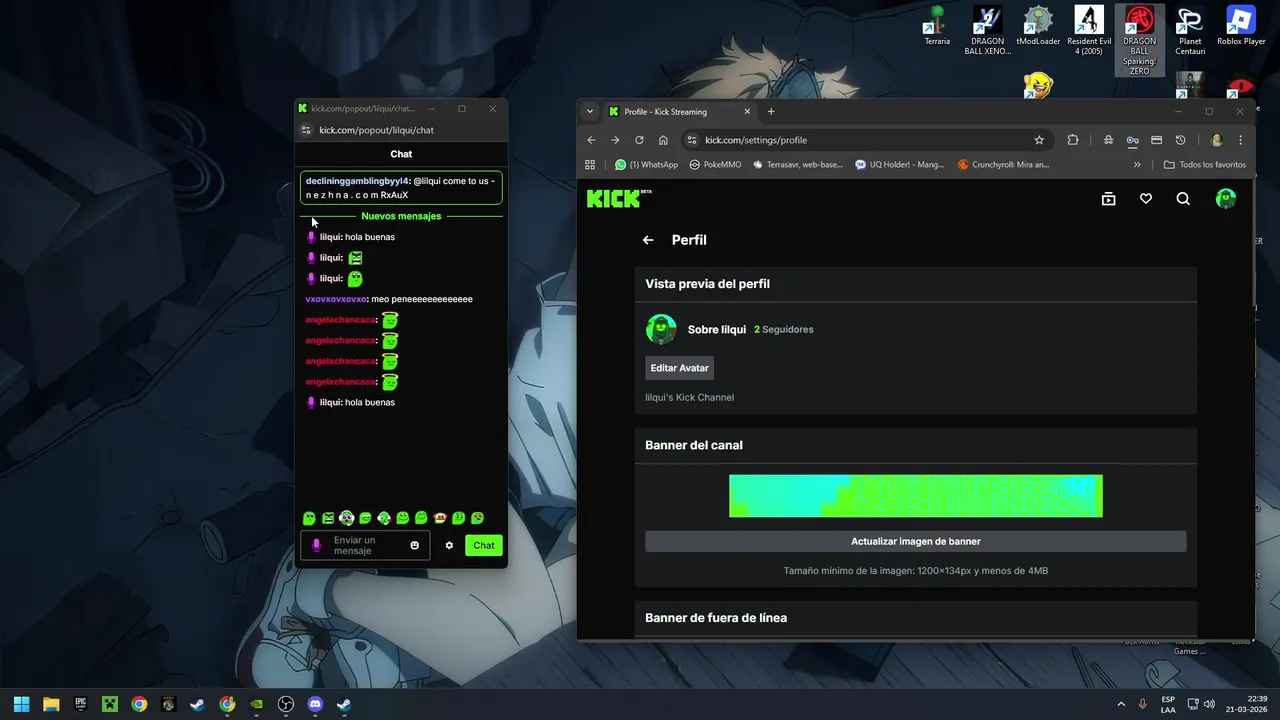Insert the last emote in chat emote row
Image resolution: width=1280 pixels, height=720 pixels.
tap(478, 518)
